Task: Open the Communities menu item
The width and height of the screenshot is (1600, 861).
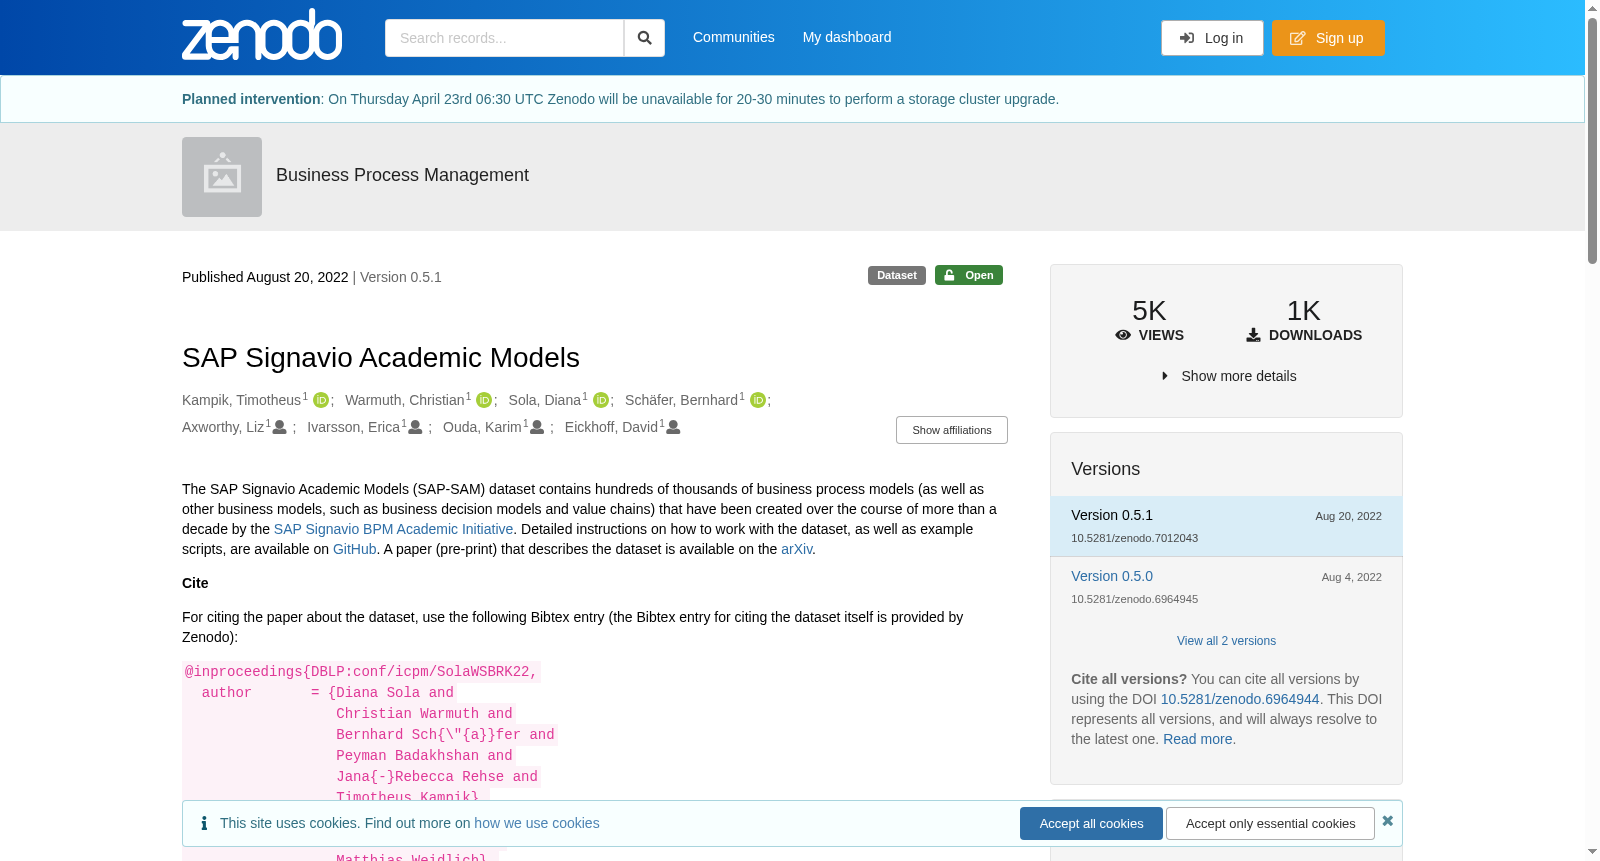Action: (x=734, y=37)
